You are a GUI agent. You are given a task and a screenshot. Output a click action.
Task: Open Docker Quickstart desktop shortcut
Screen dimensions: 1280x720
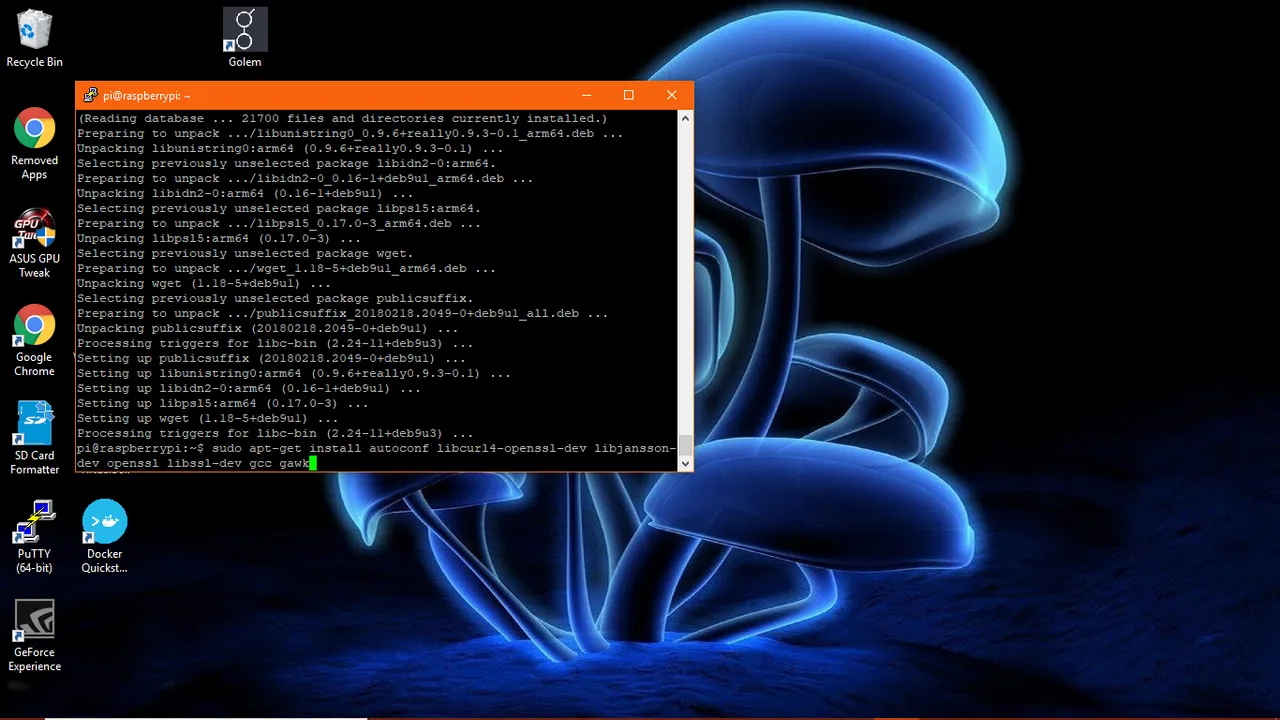(104, 537)
